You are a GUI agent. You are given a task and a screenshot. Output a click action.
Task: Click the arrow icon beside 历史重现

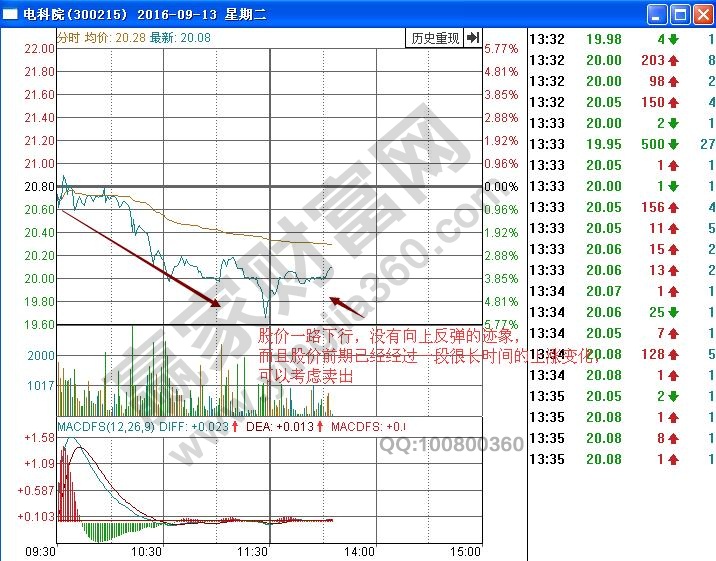[472, 38]
